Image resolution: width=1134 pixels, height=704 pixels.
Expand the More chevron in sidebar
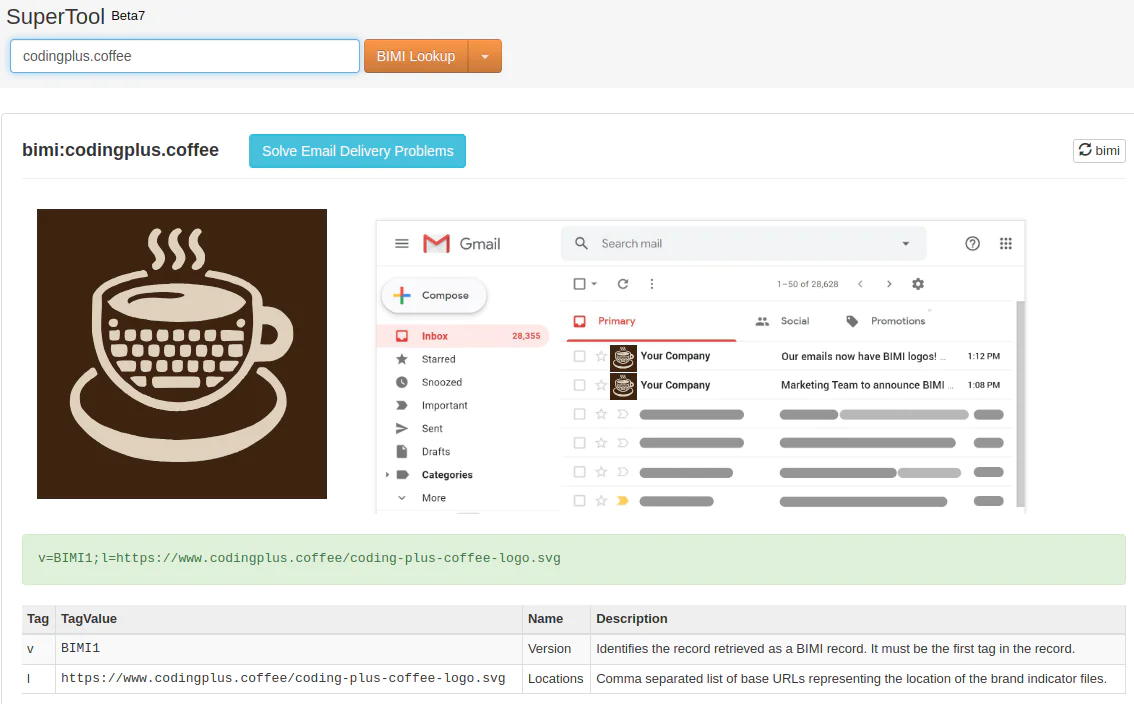[402, 498]
